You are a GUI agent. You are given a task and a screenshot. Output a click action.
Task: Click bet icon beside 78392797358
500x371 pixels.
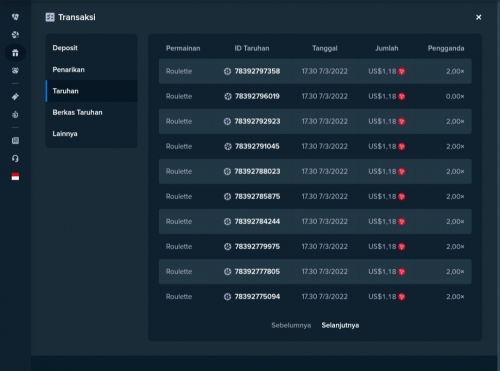pyautogui.click(x=227, y=71)
